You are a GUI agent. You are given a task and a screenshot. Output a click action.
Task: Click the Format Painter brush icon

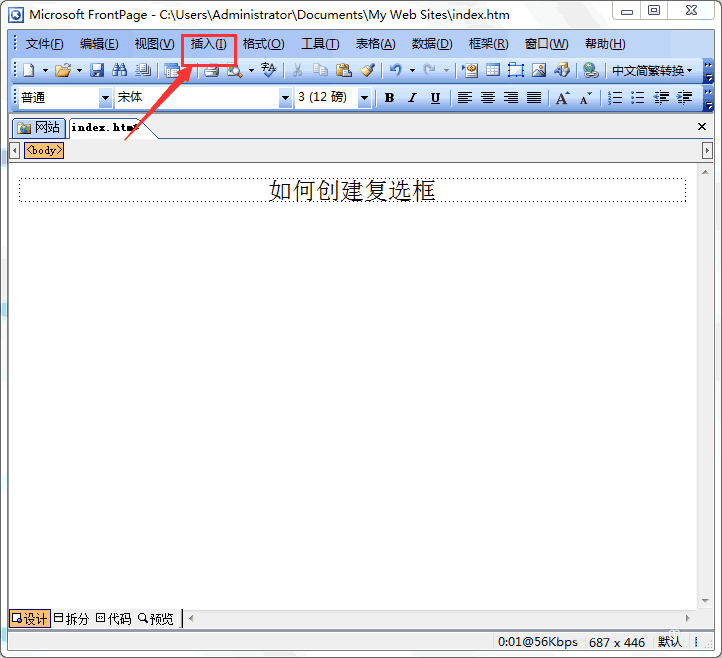pyautogui.click(x=367, y=70)
